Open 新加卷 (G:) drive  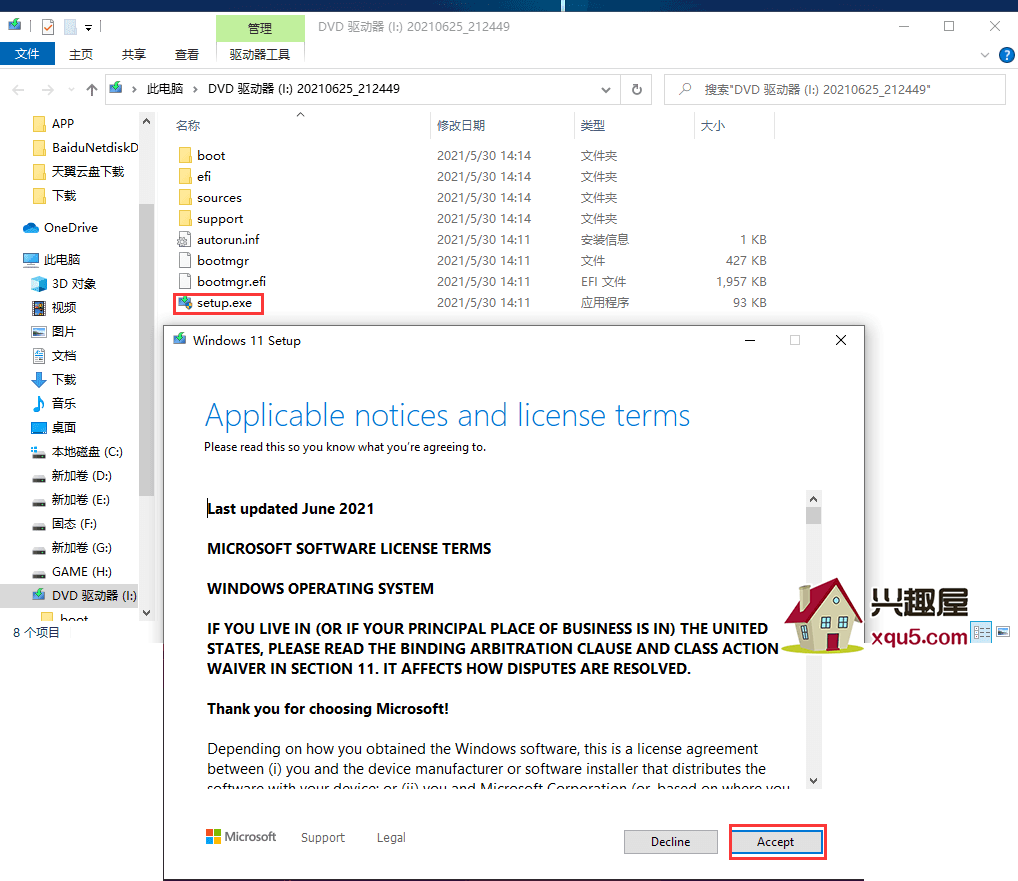(x=71, y=548)
